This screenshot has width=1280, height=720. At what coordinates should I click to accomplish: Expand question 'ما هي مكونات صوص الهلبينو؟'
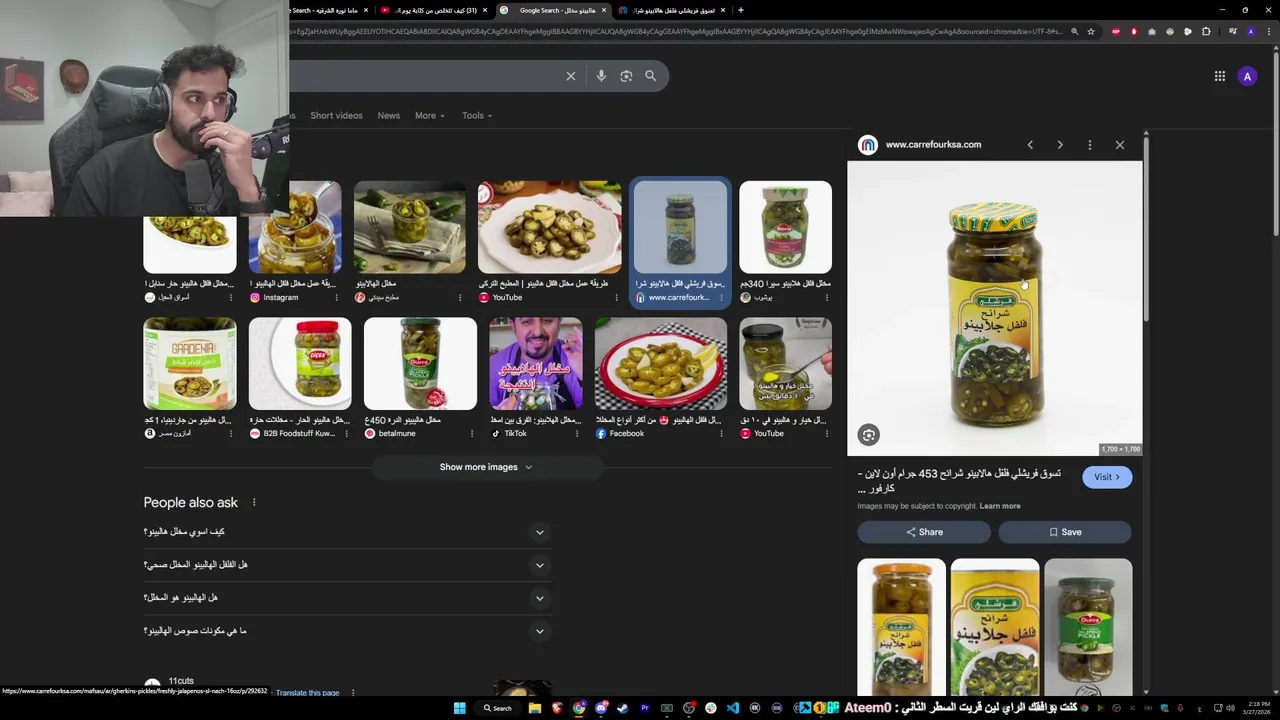[x=540, y=631]
